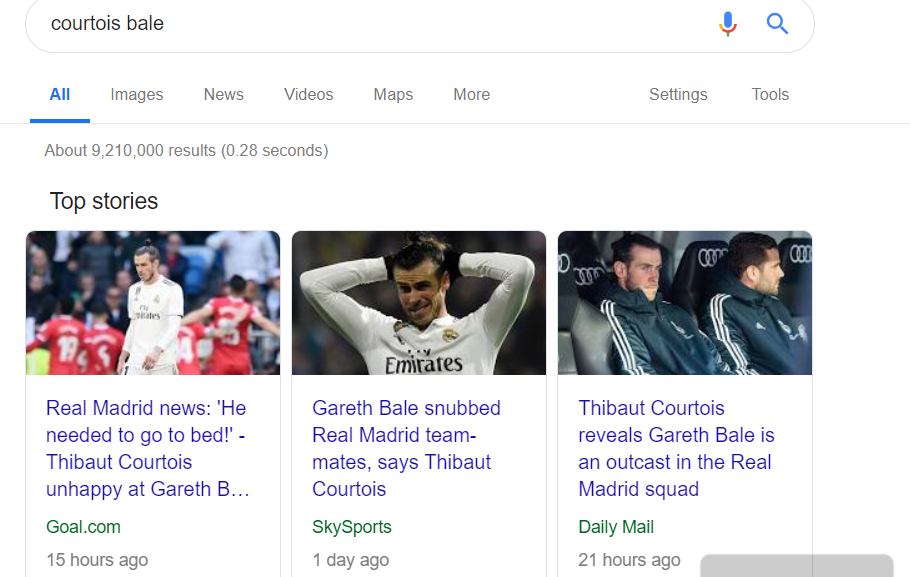Open 'Gareth Bale snubbed Real Madrid team-mates' headline
The width and height of the screenshot is (910, 577).
click(x=406, y=449)
